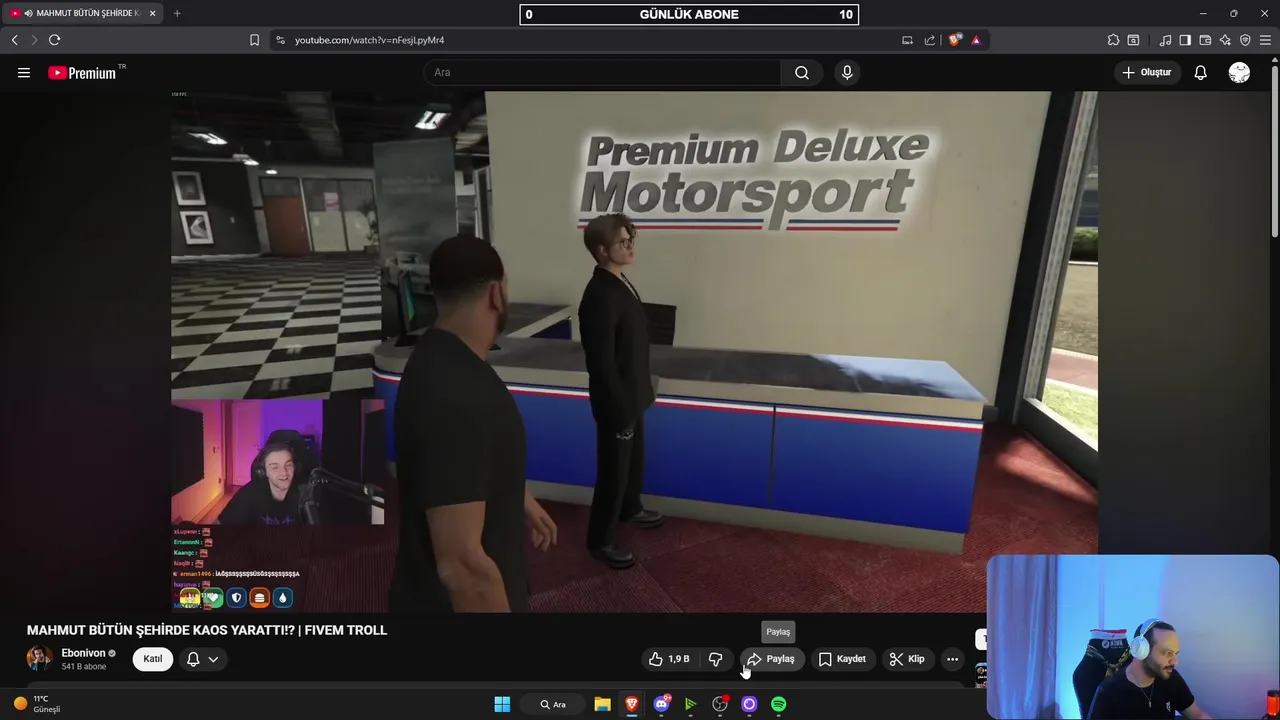
Task: Open Brave playlist music note icon
Action: click(x=1165, y=40)
